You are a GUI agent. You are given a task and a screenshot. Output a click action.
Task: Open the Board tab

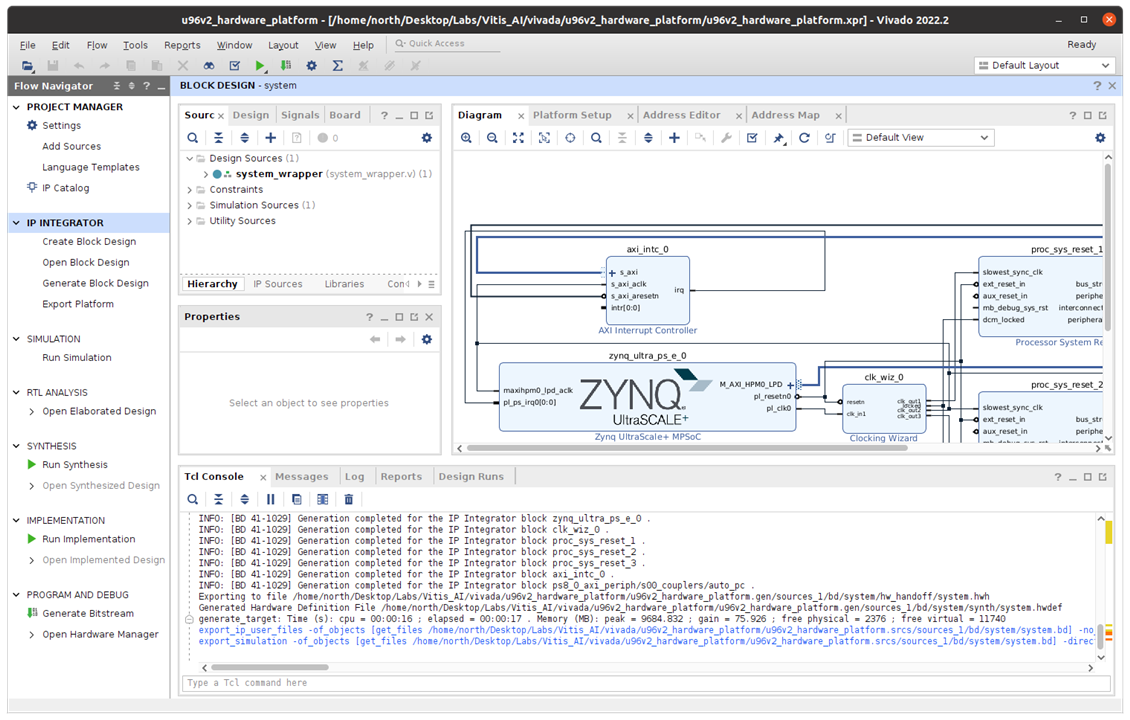344,115
